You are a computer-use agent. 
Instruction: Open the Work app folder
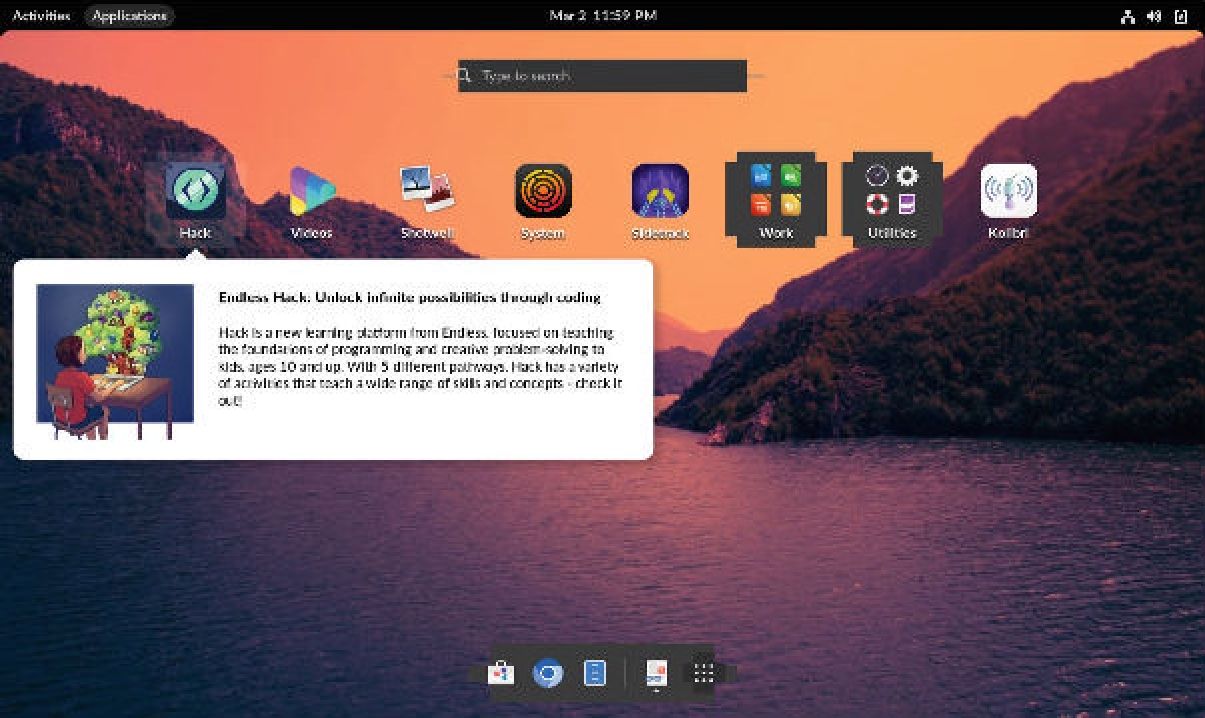(x=776, y=199)
